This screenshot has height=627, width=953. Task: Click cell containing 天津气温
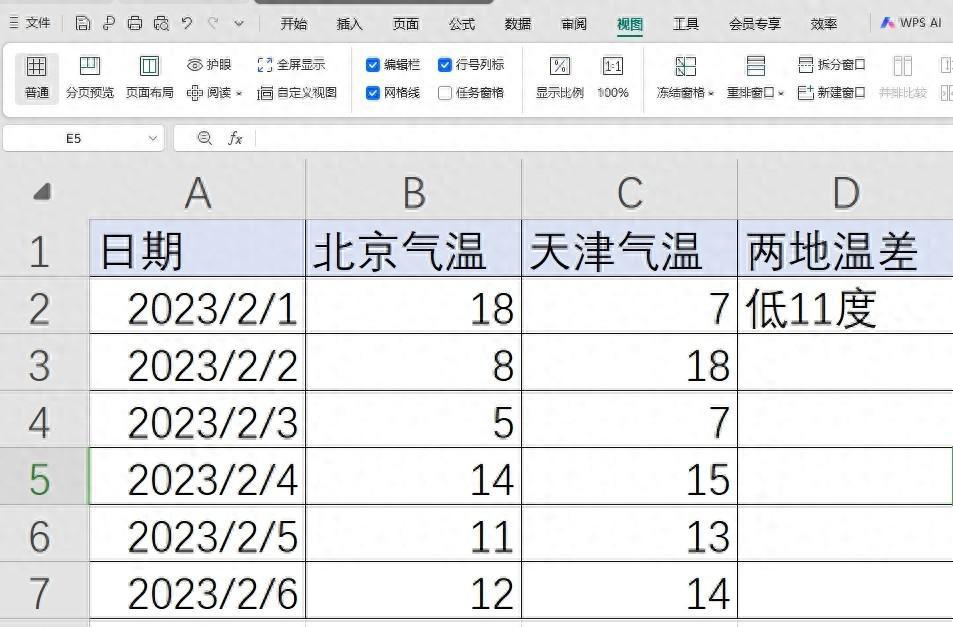click(x=630, y=250)
